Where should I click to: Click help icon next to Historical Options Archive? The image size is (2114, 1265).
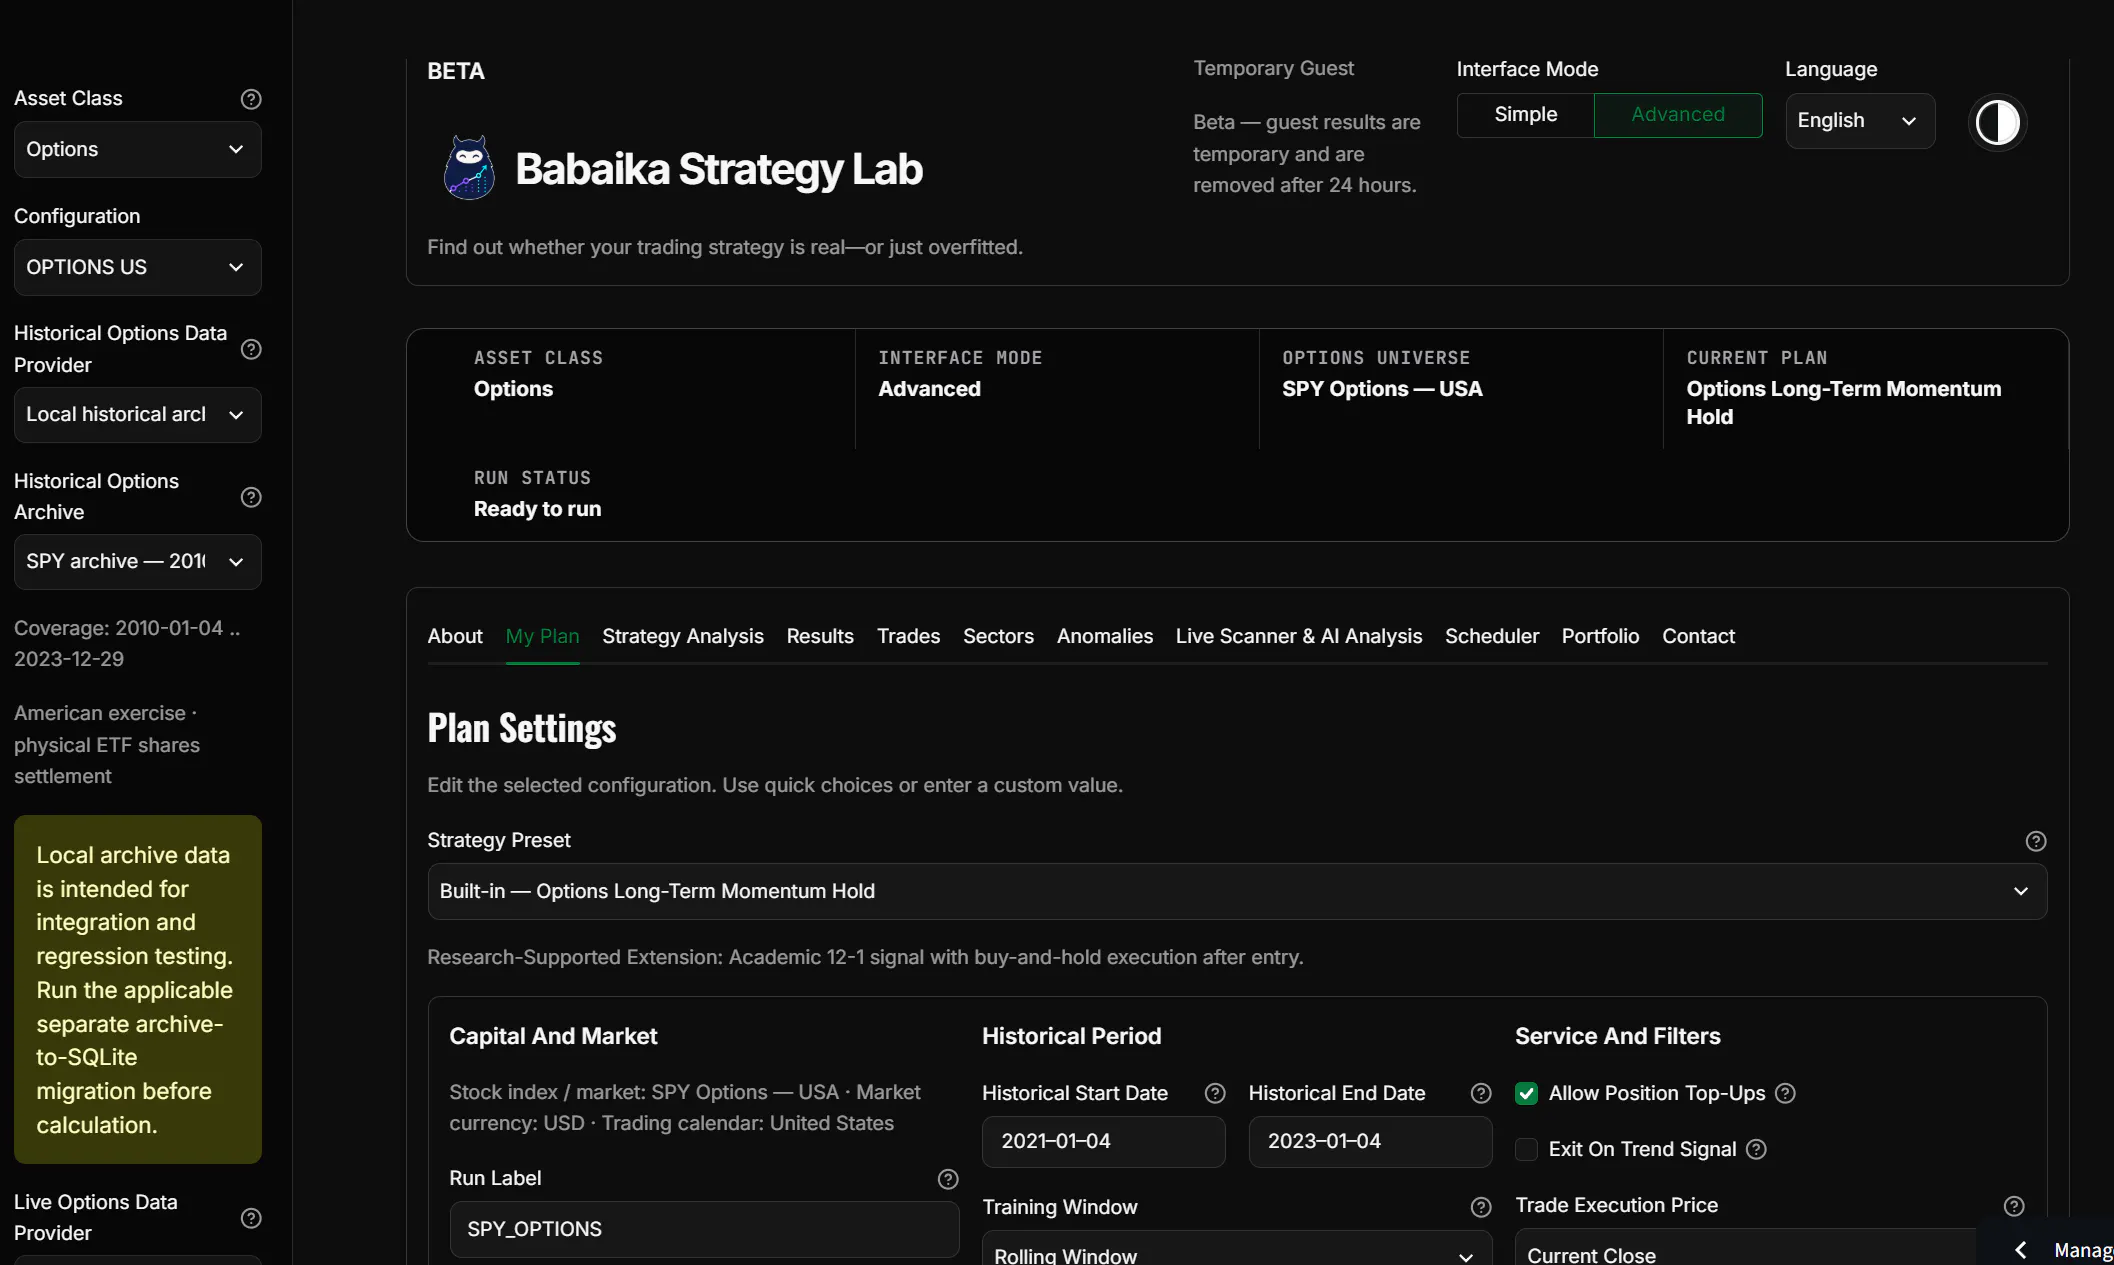coord(251,497)
